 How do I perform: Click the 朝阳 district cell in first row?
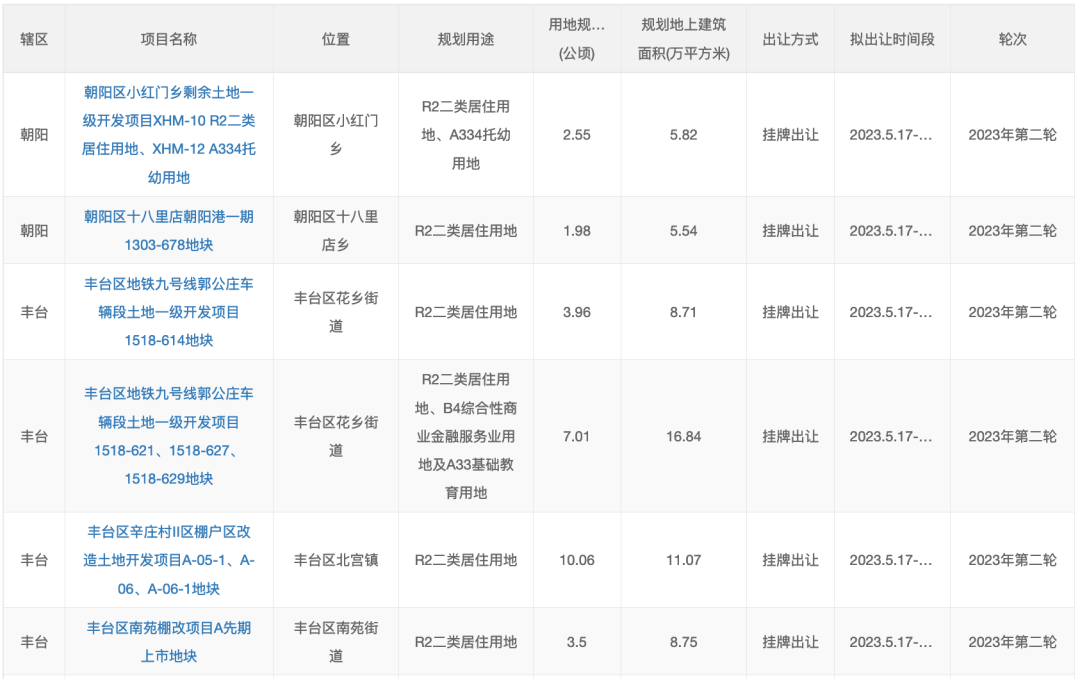pyautogui.click(x=35, y=131)
